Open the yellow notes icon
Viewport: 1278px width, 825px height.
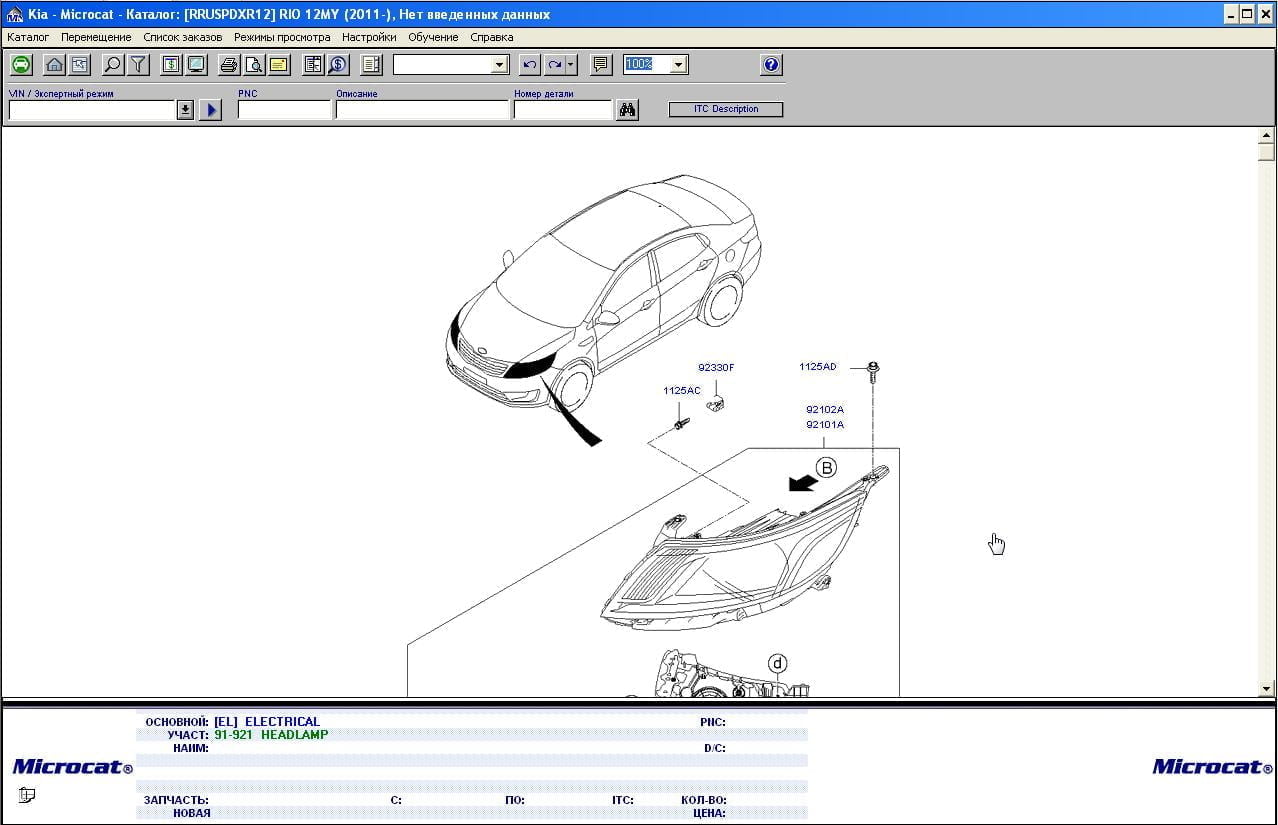(x=278, y=65)
